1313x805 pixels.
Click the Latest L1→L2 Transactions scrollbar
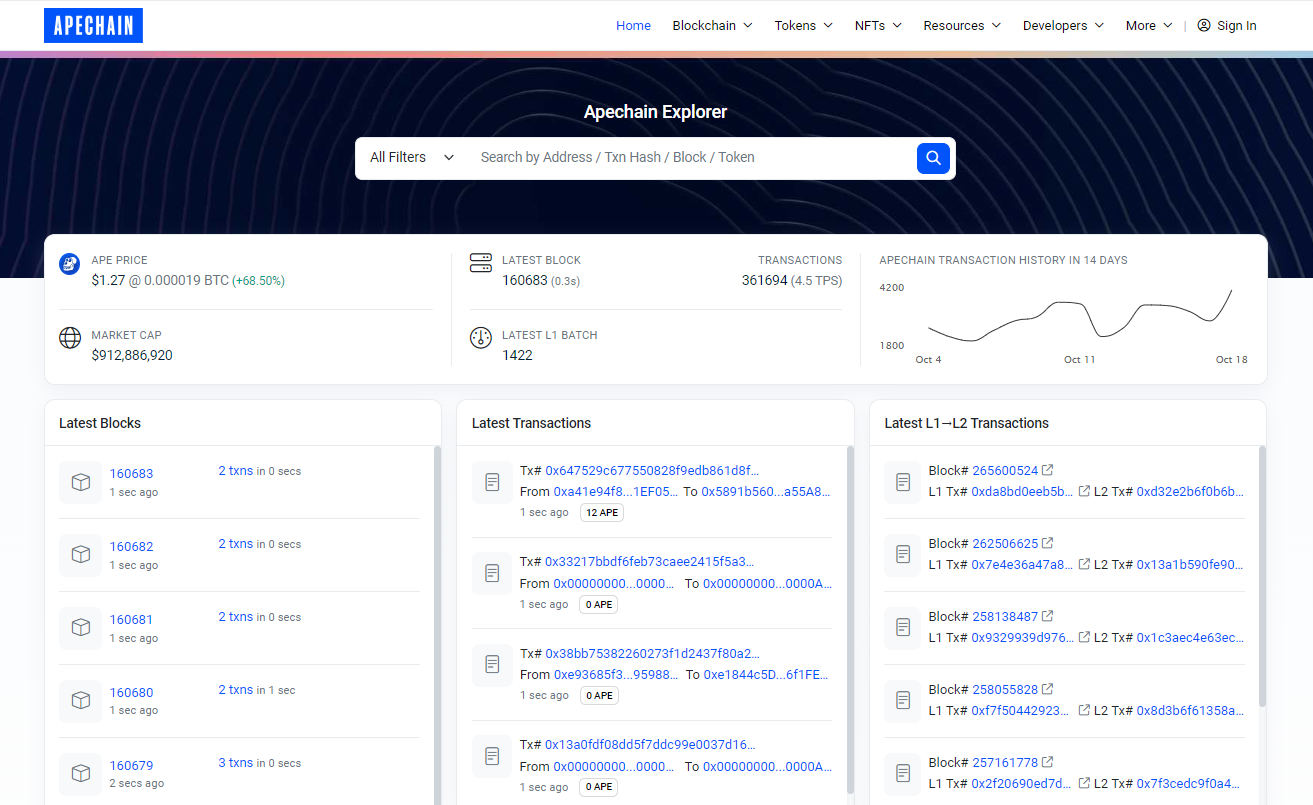pyautogui.click(x=1262, y=575)
